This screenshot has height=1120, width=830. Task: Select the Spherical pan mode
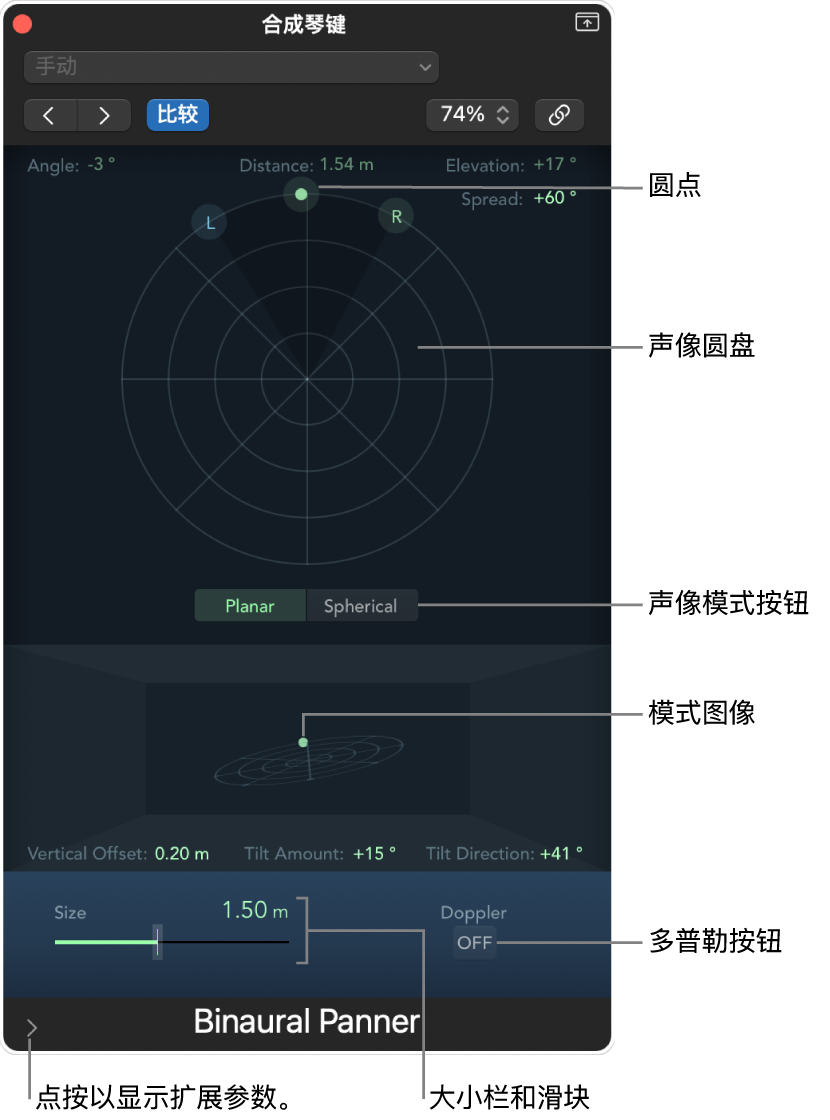pyautogui.click(x=361, y=606)
